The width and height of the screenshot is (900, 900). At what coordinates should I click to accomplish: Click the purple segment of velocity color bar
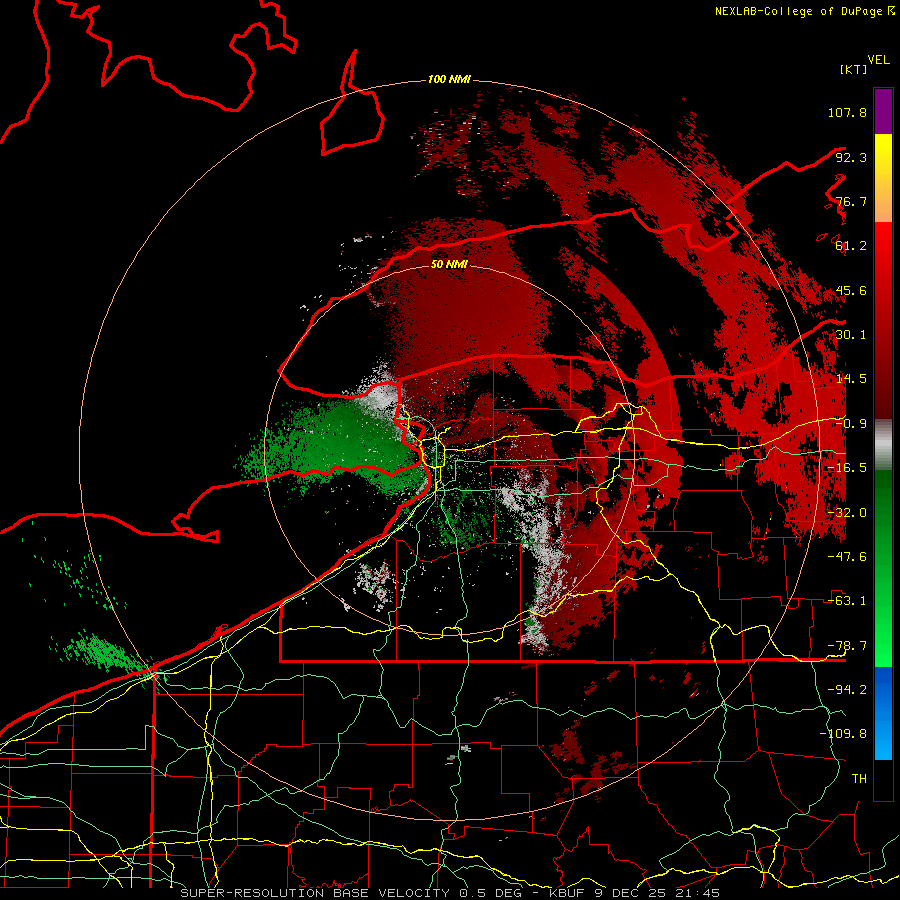coord(883,111)
